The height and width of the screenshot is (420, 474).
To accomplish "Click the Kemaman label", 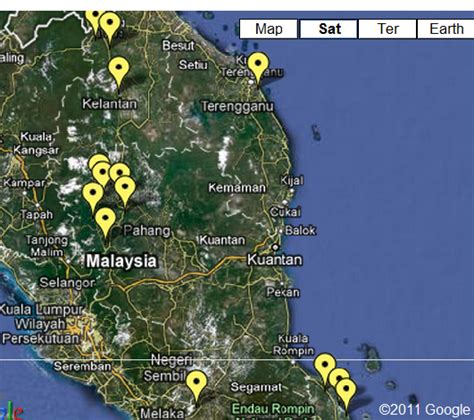I will [237, 188].
